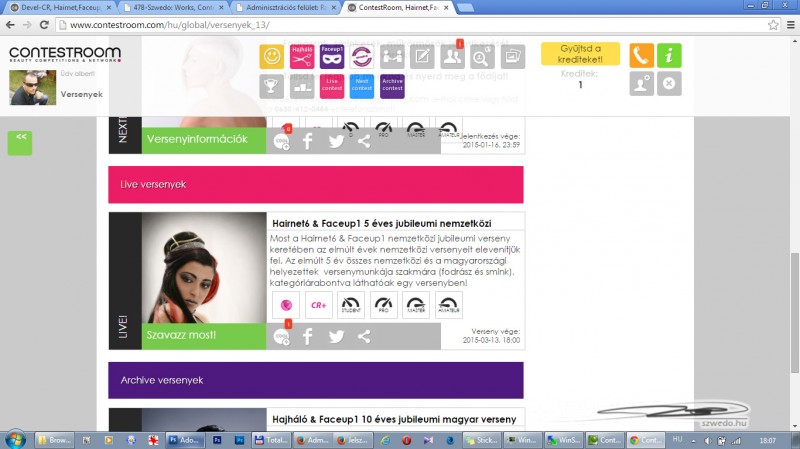This screenshot has height=449, width=800.
Task: Switch to Adminisztrációs felület browser tab
Action: pyautogui.click(x=286, y=8)
